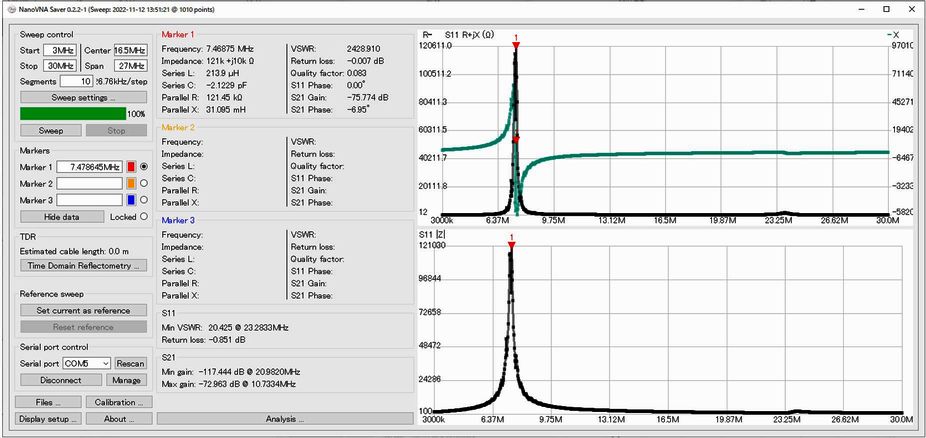The width and height of the screenshot is (926, 438).
Task: Select the Marker 3 radio button
Action: [144, 200]
